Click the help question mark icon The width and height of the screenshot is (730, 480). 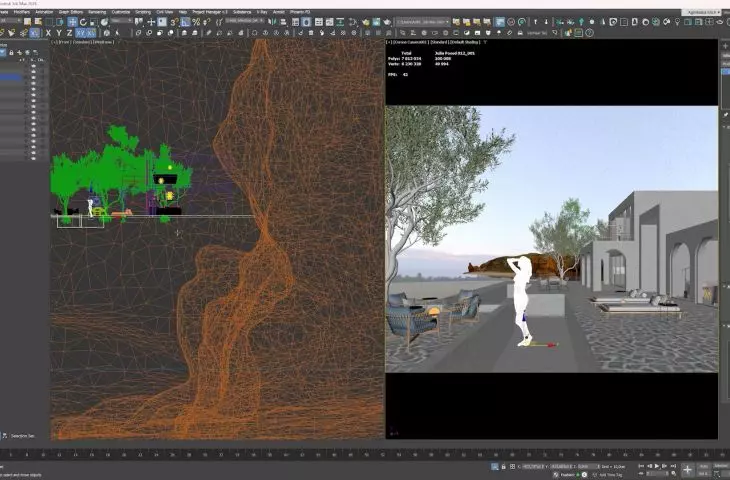[x=589, y=33]
